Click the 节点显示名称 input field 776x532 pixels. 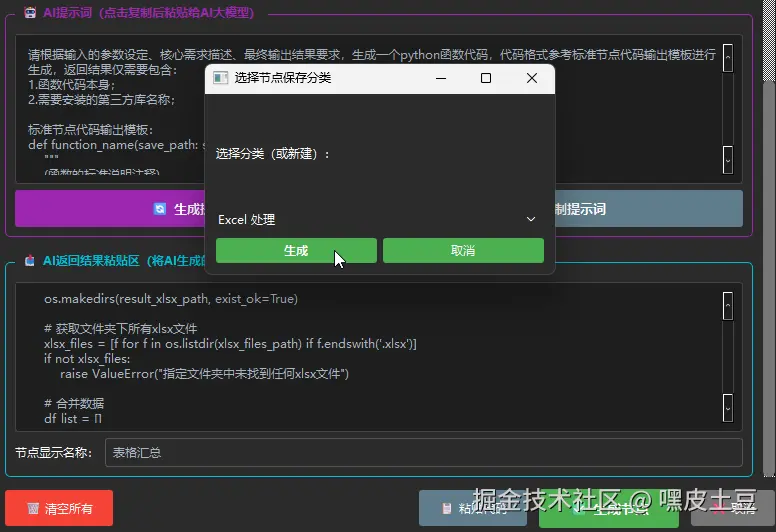[x=424, y=452]
